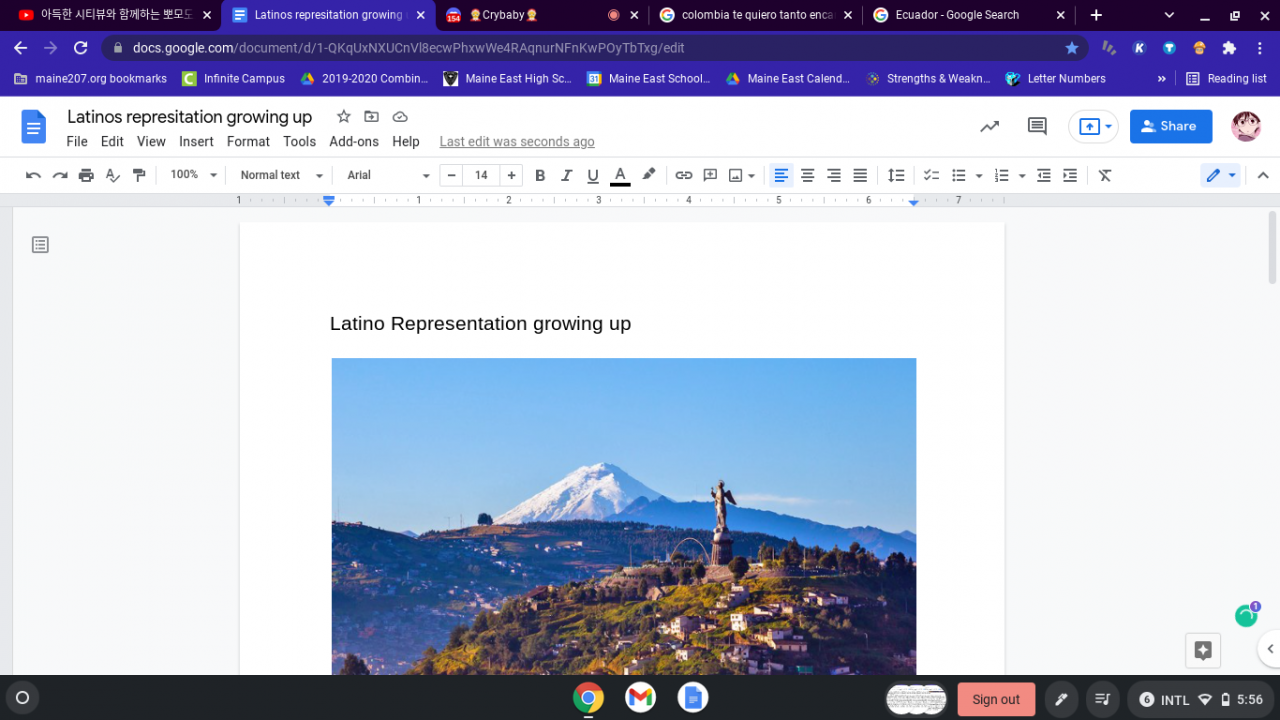The width and height of the screenshot is (1280, 720).
Task: Click the font size field
Action: tap(481, 175)
